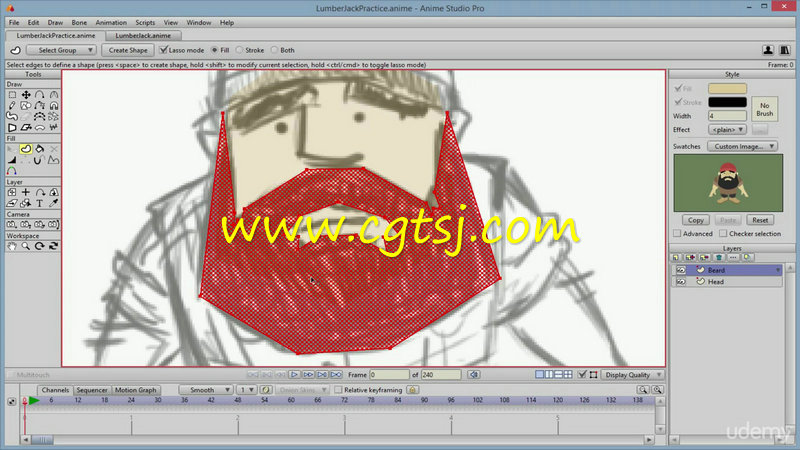This screenshot has height=450, width=800.
Task: Click the timeline zoom-out magnifier icon
Action: [x=643, y=390]
